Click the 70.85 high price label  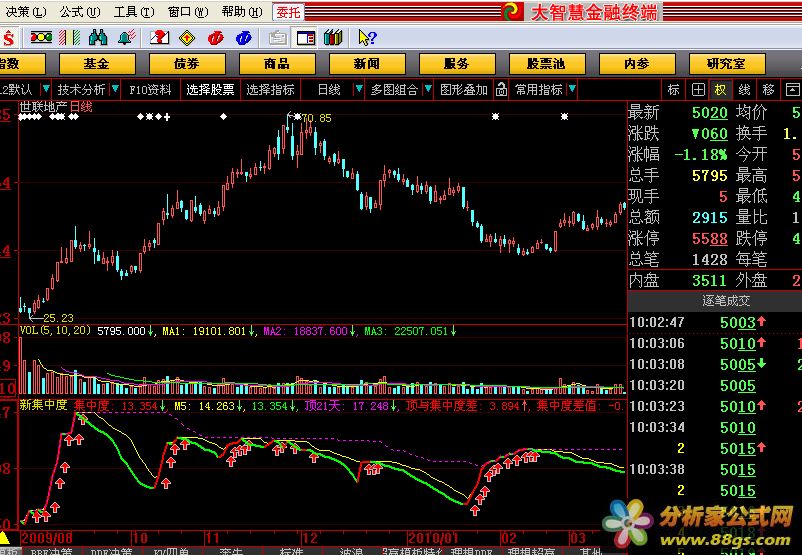(316, 118)
